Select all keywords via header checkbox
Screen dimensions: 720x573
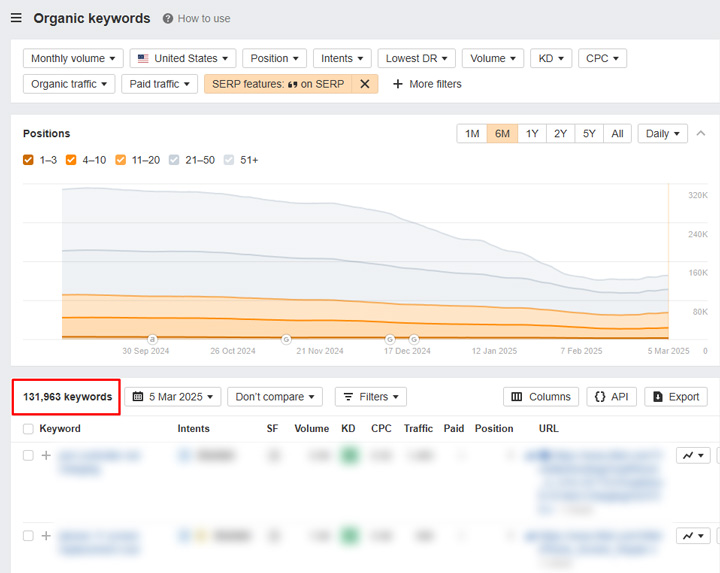point(28,429)
